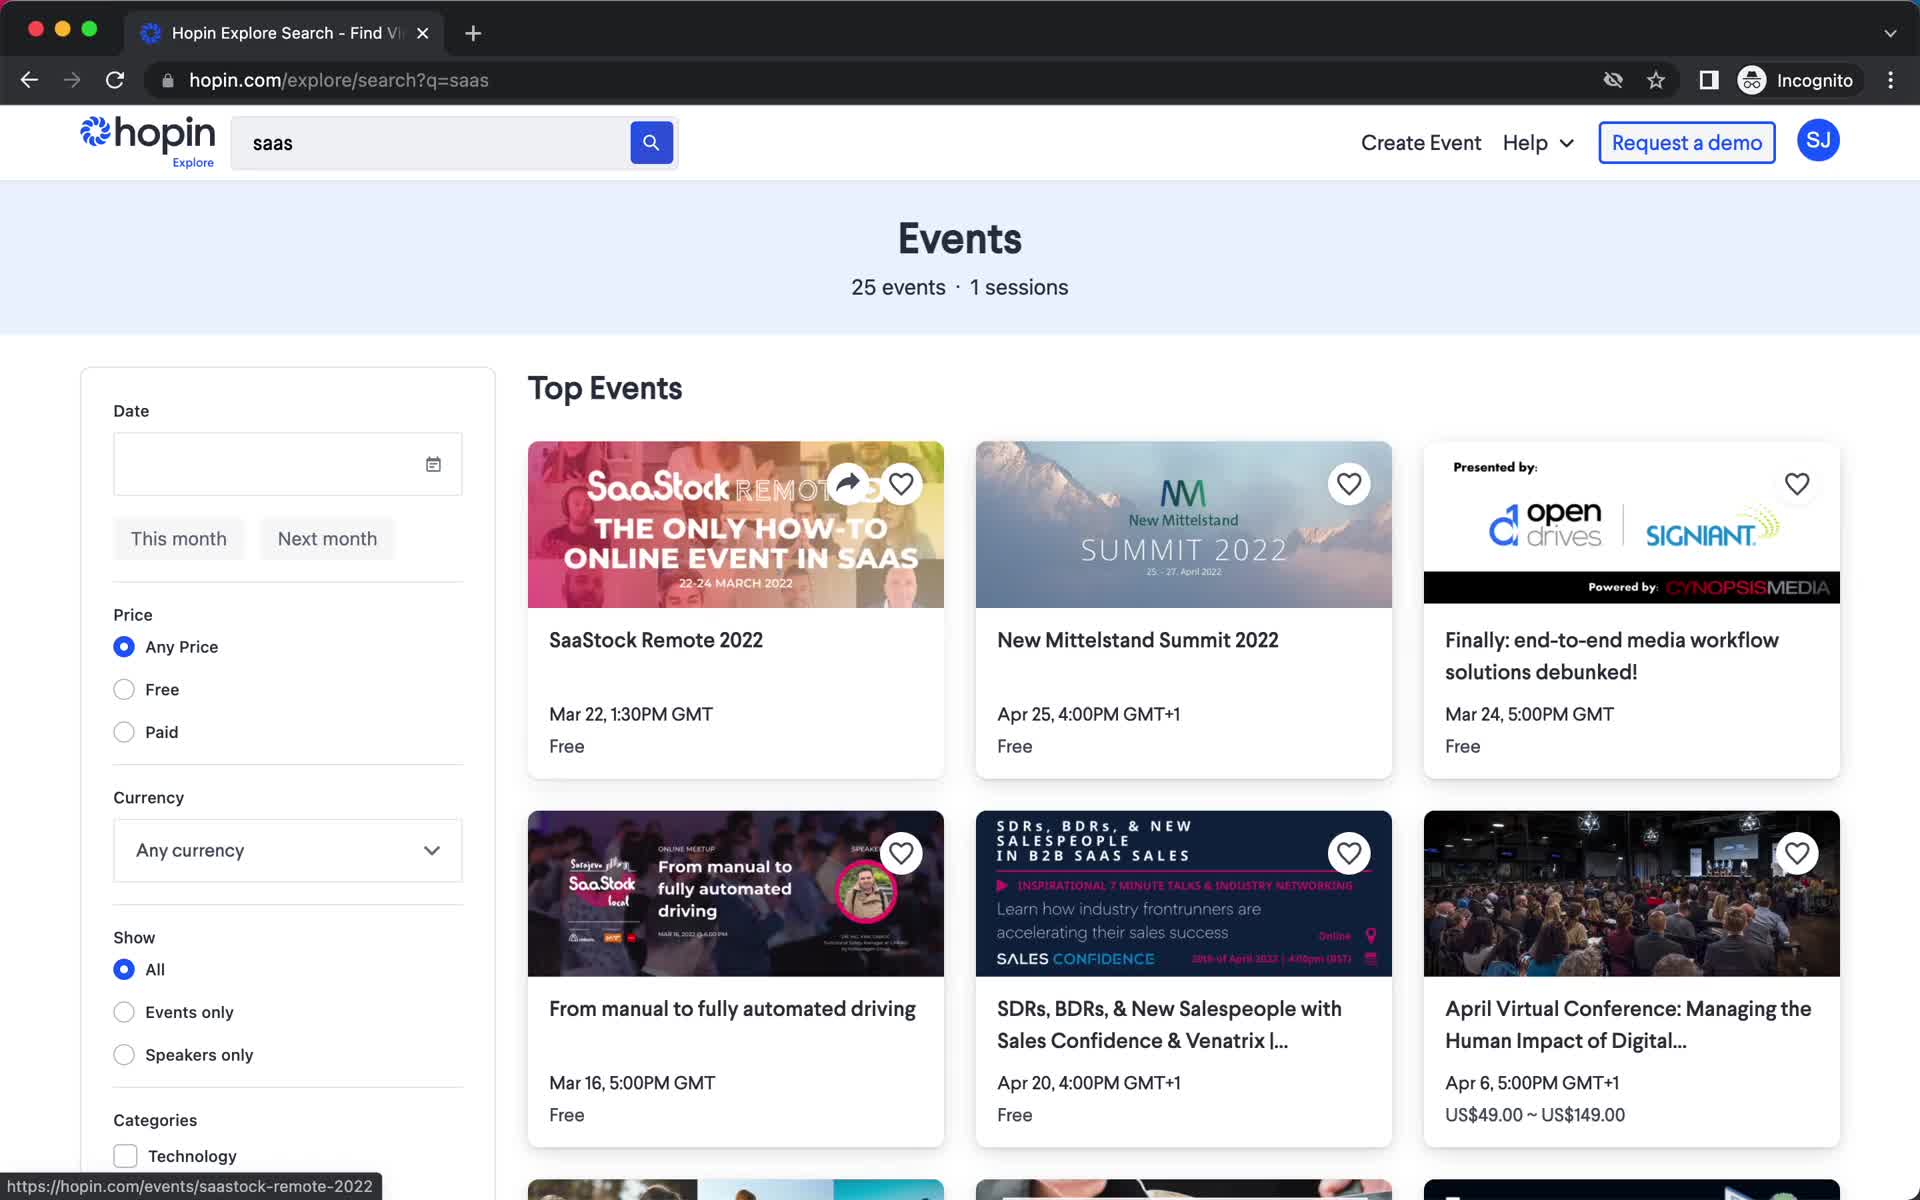Screen dimensions: 1920x1200
Task: Select Show All radio option
Action: [x=124, y=969]
